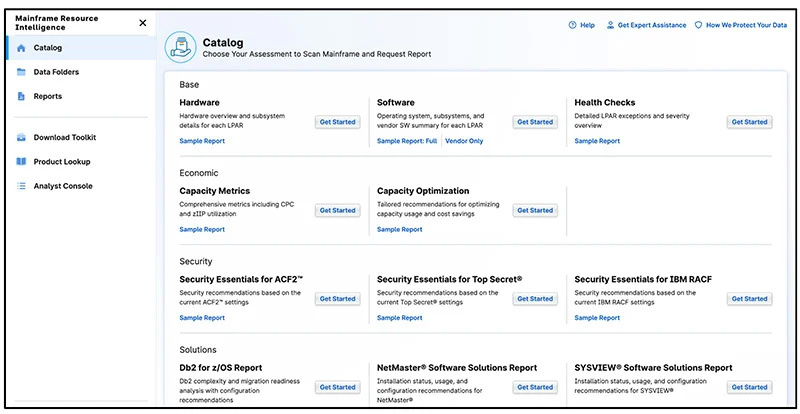This screenshot has width=800, height=414.
Task: Click Get Started for Capacity Optimization
Action: coord(535,210)
